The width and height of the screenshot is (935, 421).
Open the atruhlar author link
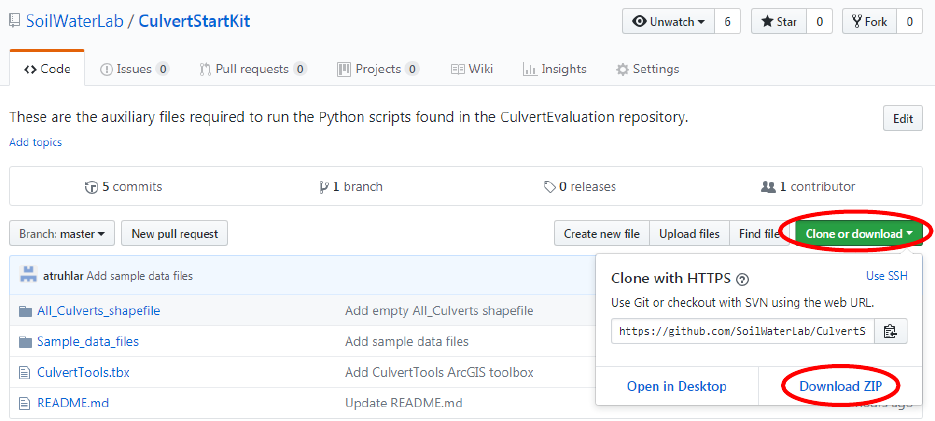tap(64, 276)
